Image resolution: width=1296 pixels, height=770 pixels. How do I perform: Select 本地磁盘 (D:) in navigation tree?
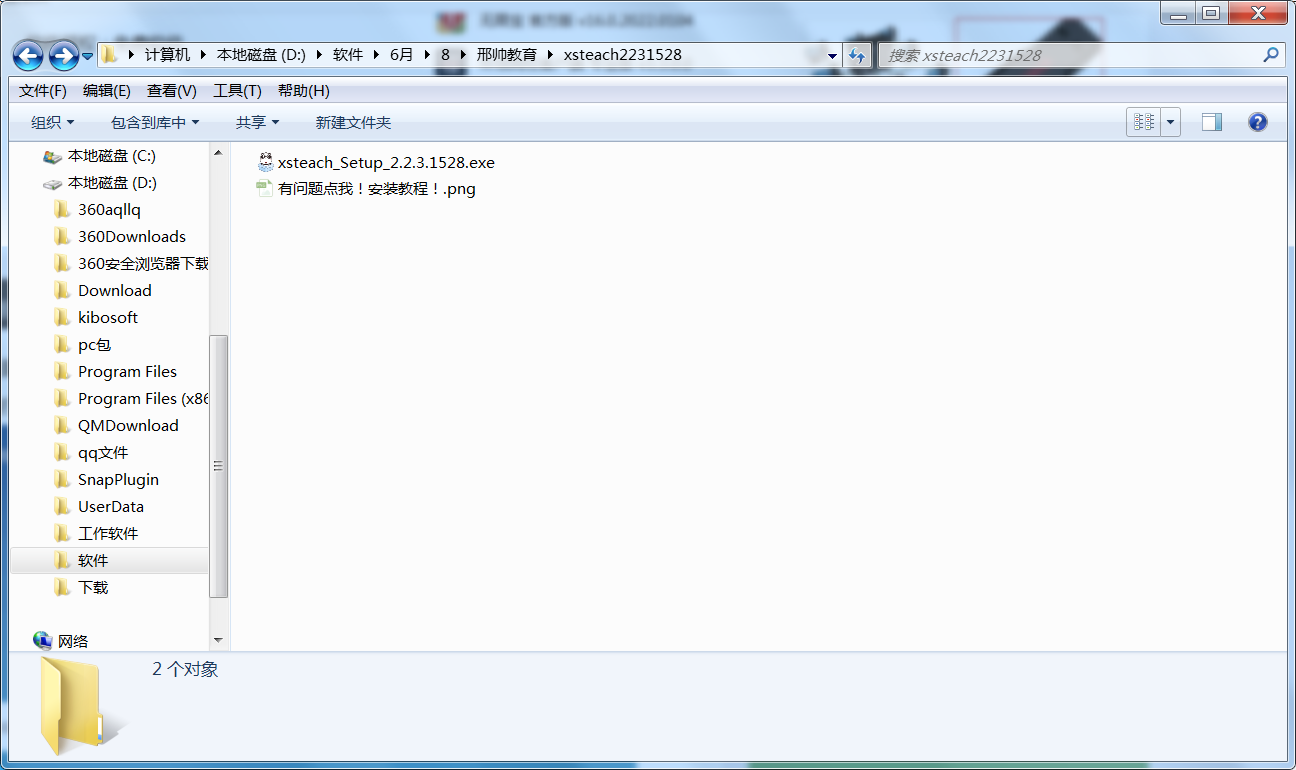(112, 183)
